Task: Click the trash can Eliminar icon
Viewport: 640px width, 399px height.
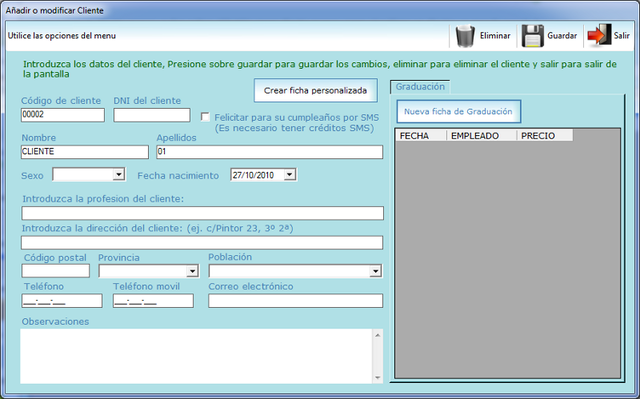Action: point(465,36)
